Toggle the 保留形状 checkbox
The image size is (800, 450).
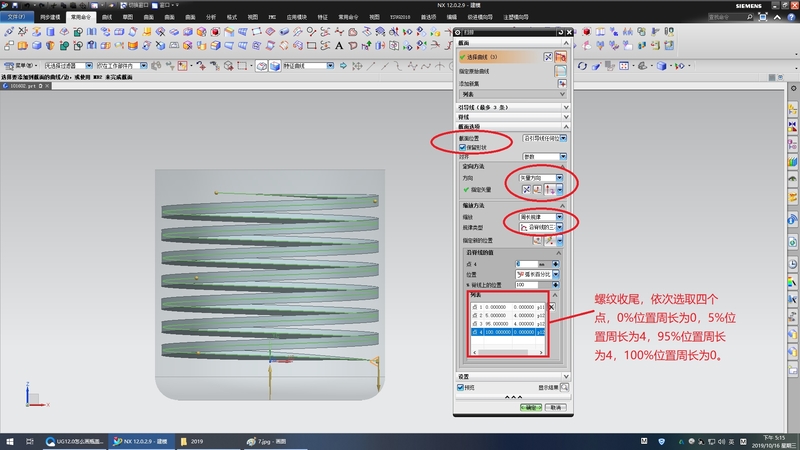coord(462,146)
